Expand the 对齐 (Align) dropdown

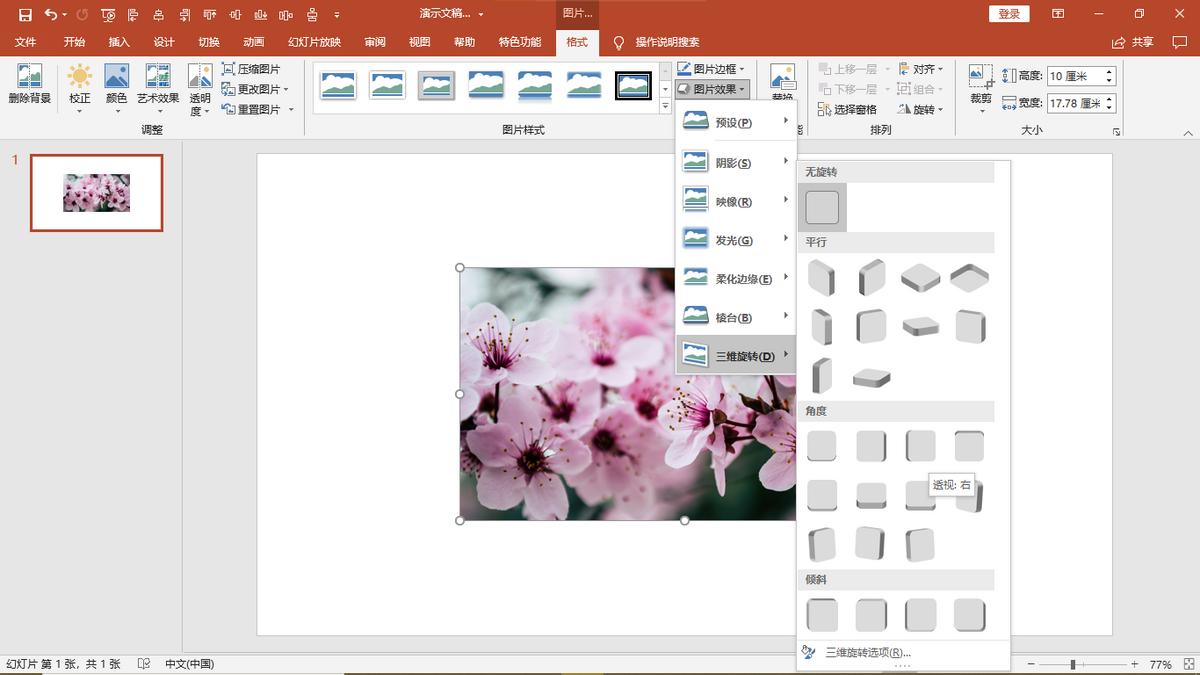tap(921, 69)
